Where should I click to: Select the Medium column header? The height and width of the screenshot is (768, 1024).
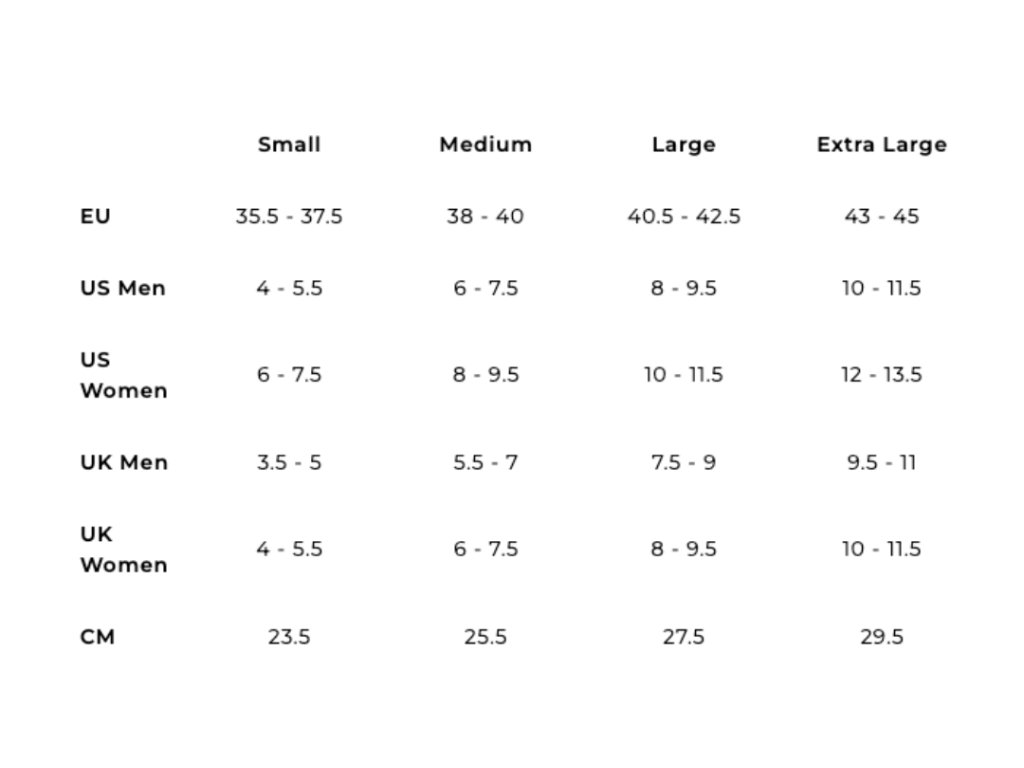click(x=485, y=144)
